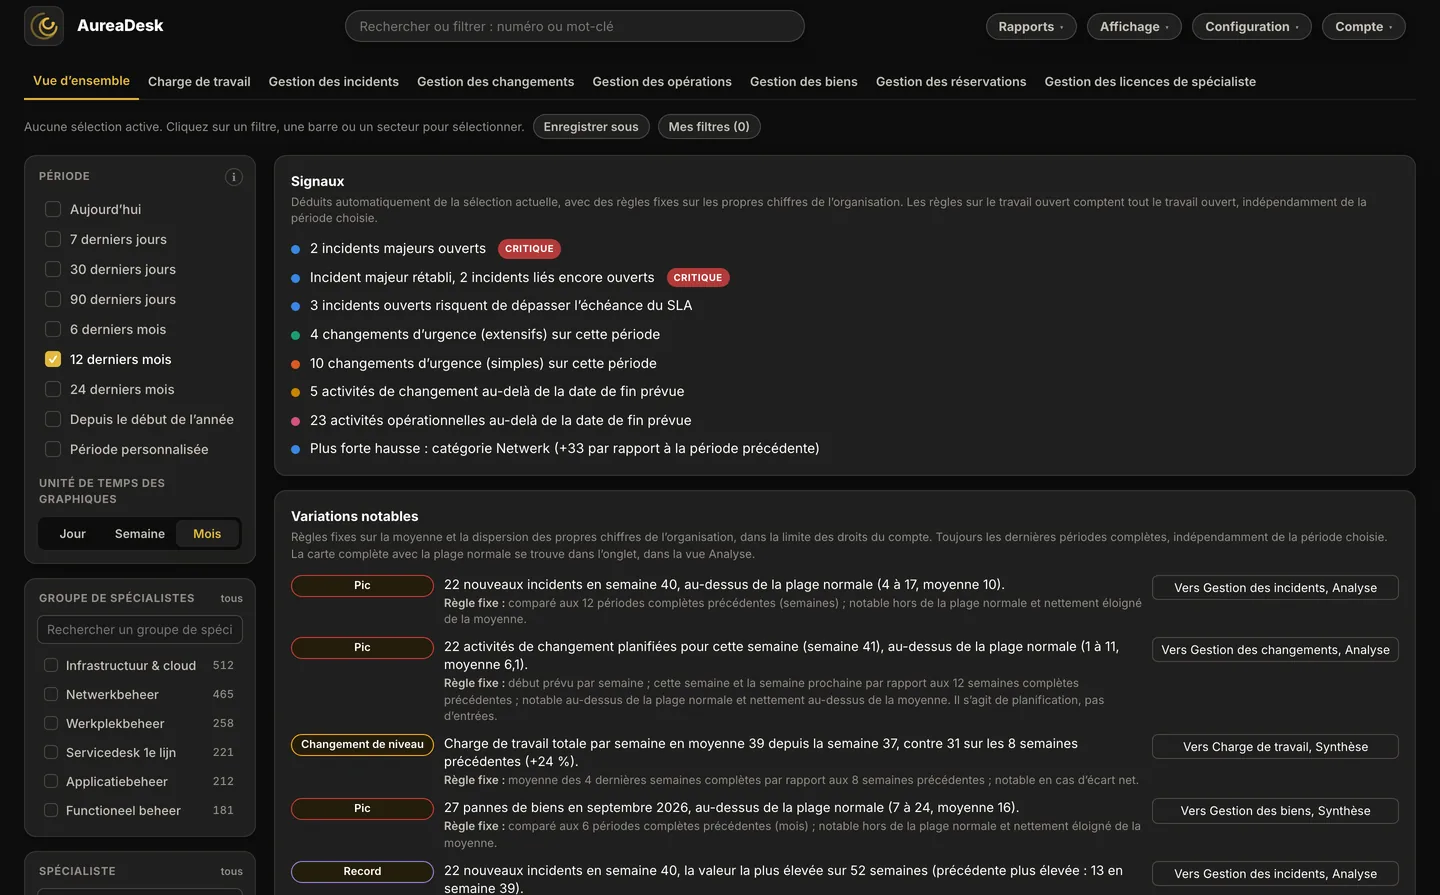This screenshot has width=1440, height=895.
Task: Check the Netwerkbeheer group checkbox
Action: click(x=51, y=694)
